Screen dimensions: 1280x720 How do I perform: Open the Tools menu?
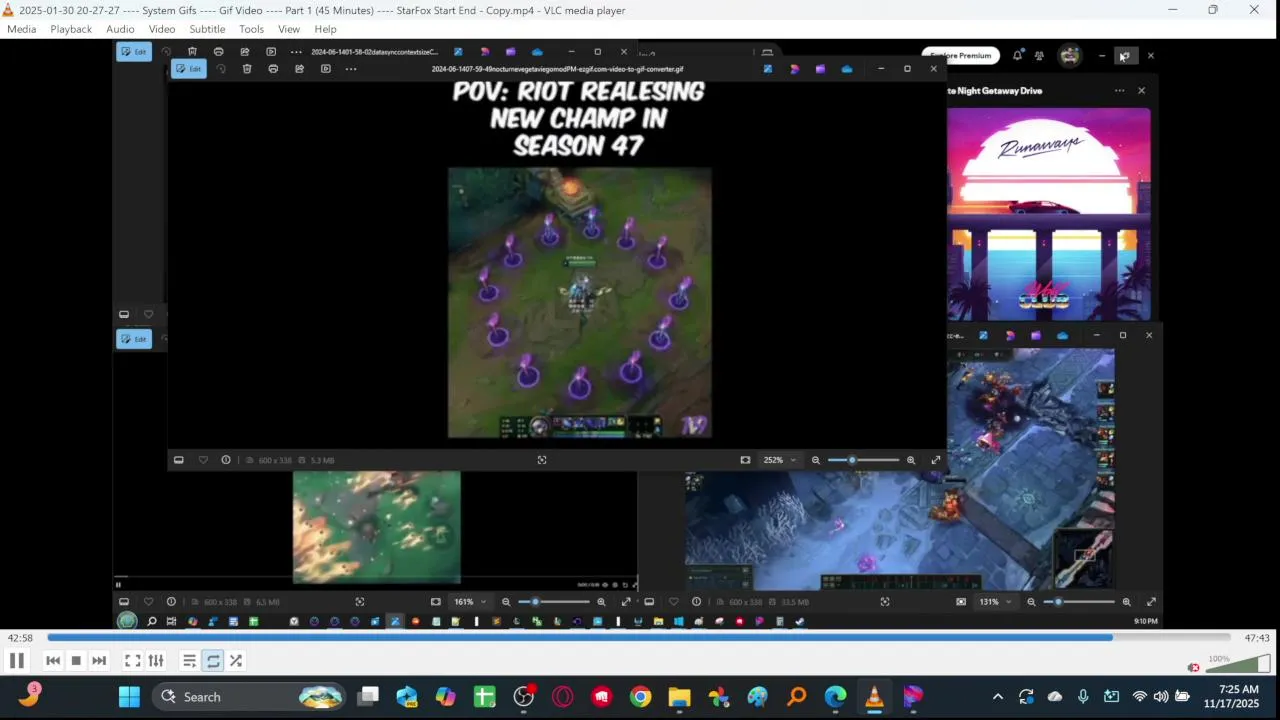pos(251,29)
